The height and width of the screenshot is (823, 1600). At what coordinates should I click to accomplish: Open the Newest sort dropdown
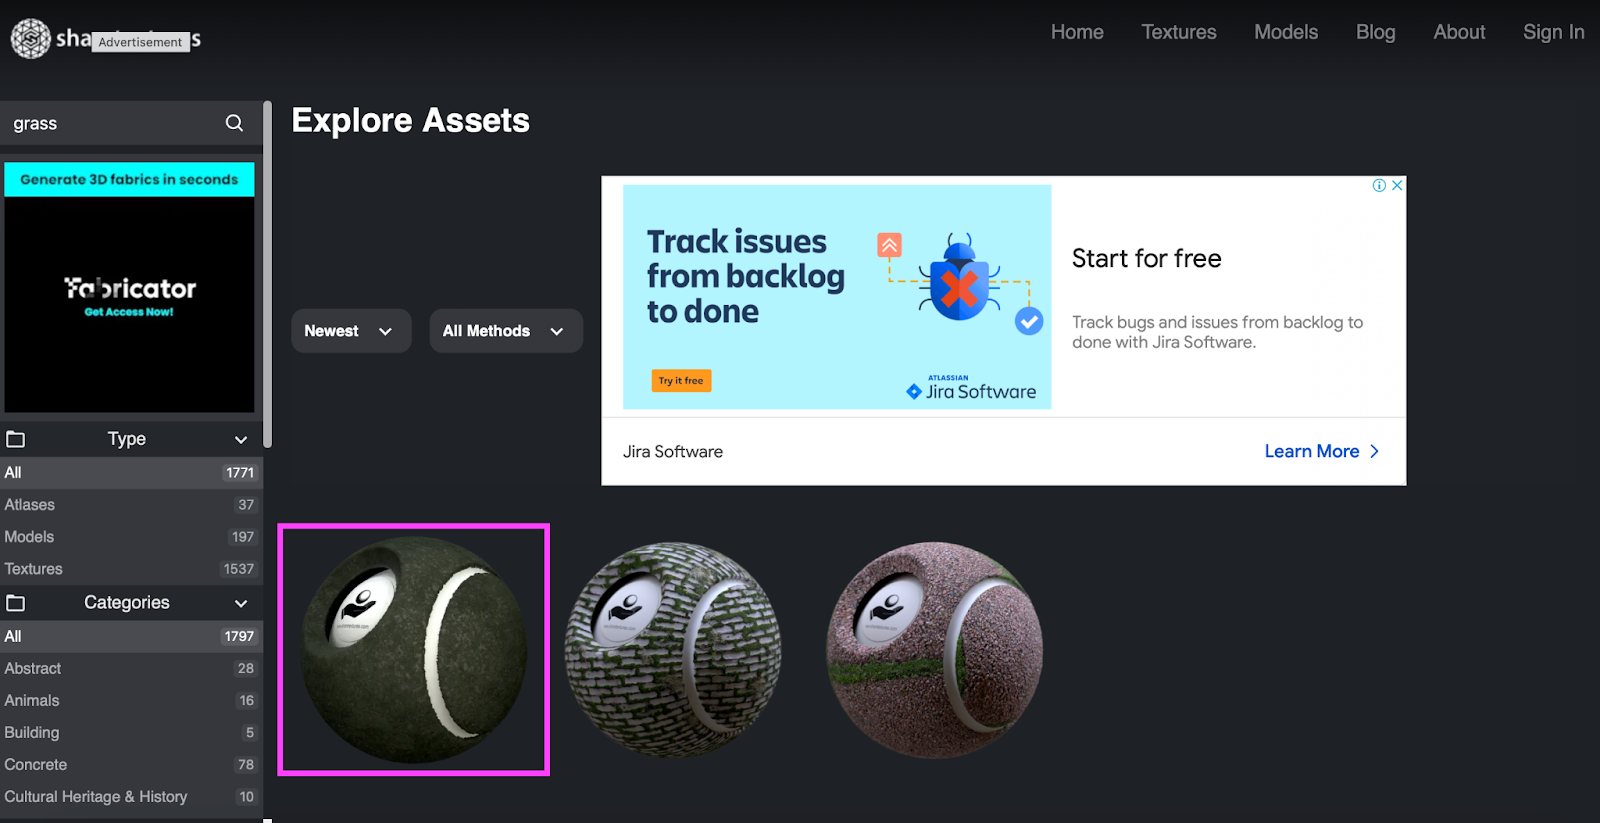click(351, 331)
